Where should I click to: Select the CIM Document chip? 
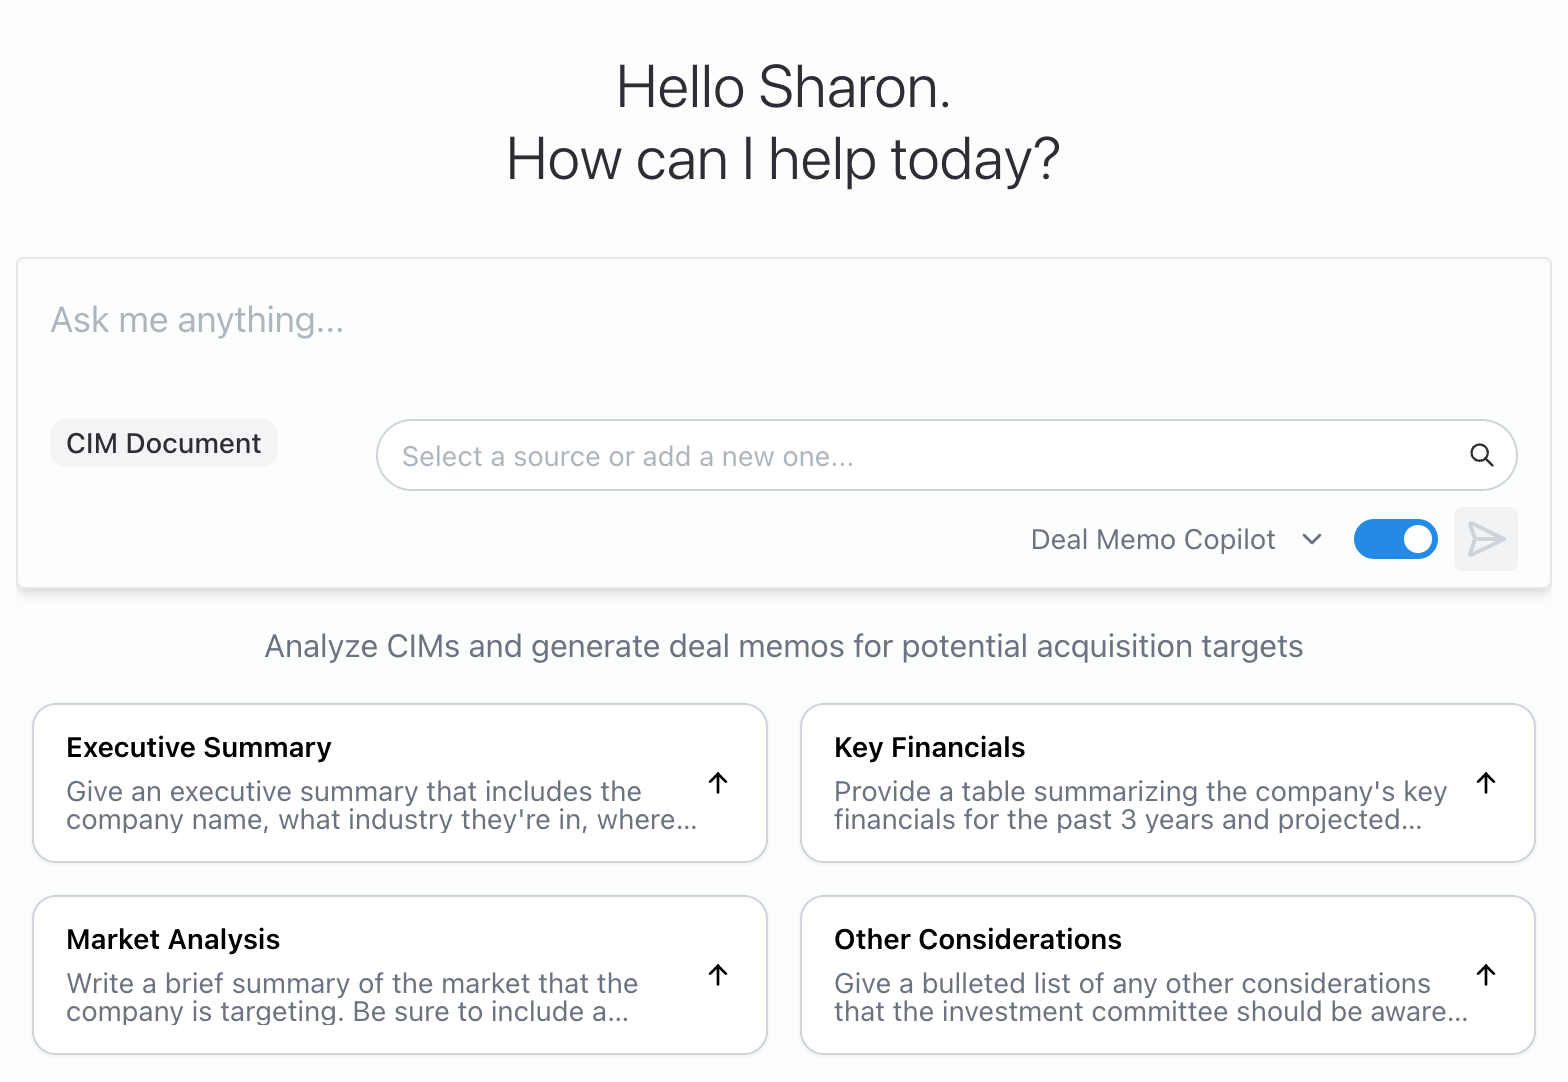pos(163,443)
